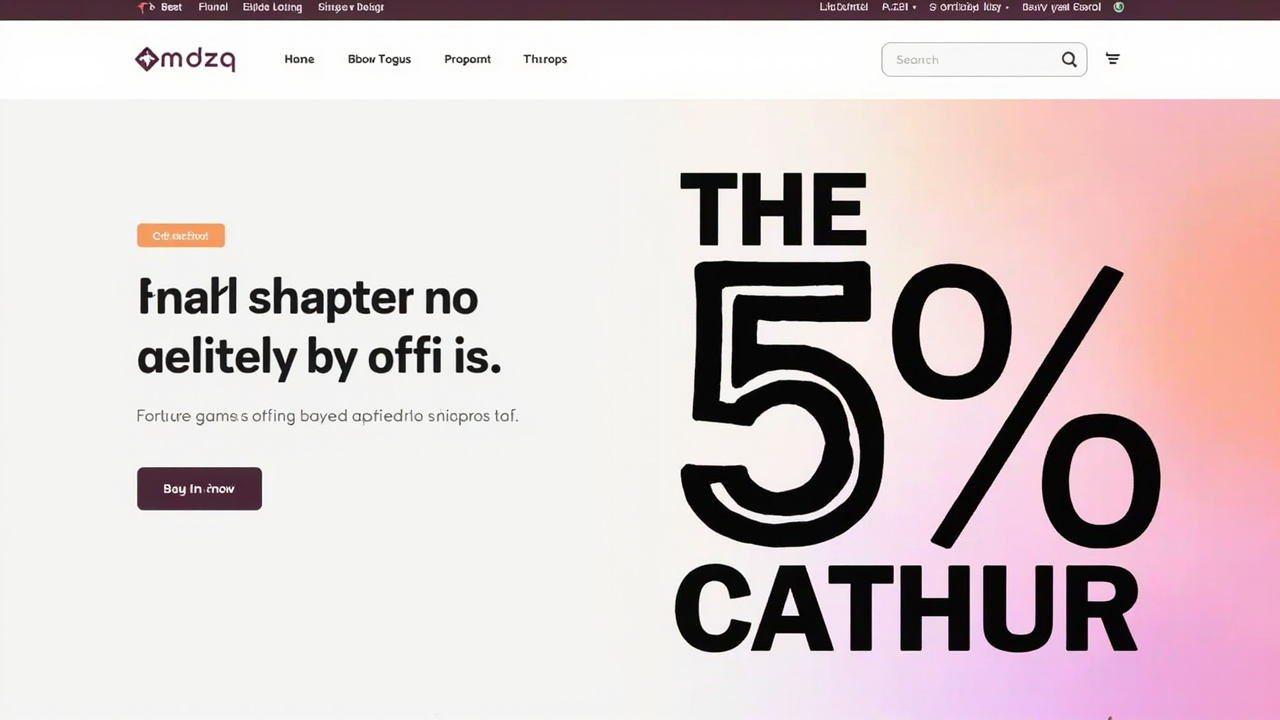This screenshot has width=1280, height=720.
Task: Click the top-right link beside green icon
Action: coord(1061,7)
